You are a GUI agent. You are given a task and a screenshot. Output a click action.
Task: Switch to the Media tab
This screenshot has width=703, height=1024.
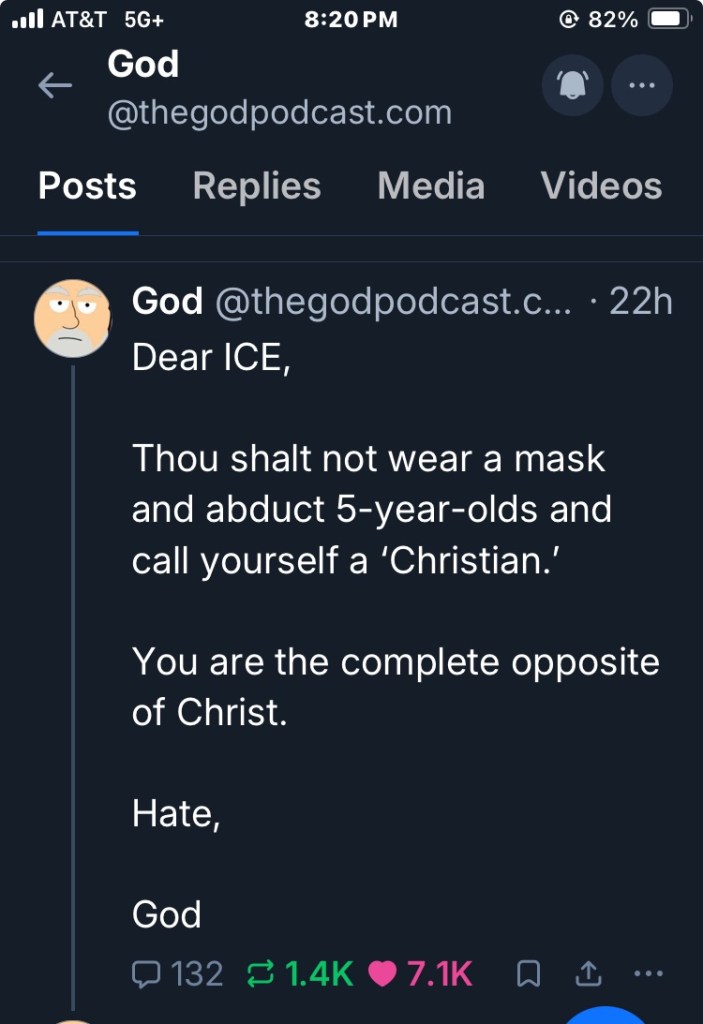(431, 186)
